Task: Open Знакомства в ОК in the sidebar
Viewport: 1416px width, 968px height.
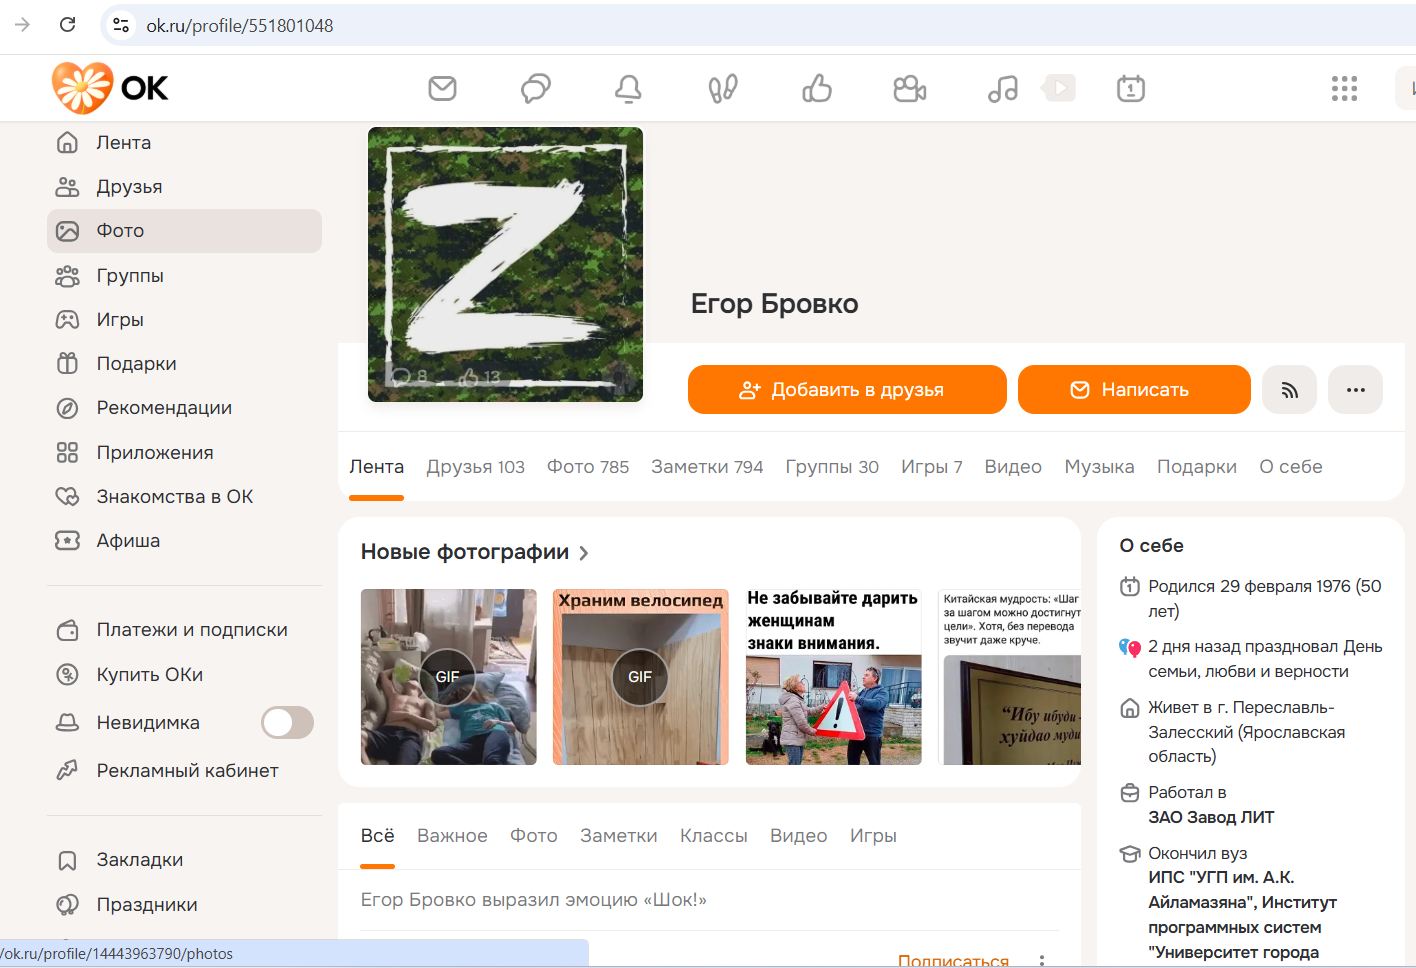Action: 184,496
